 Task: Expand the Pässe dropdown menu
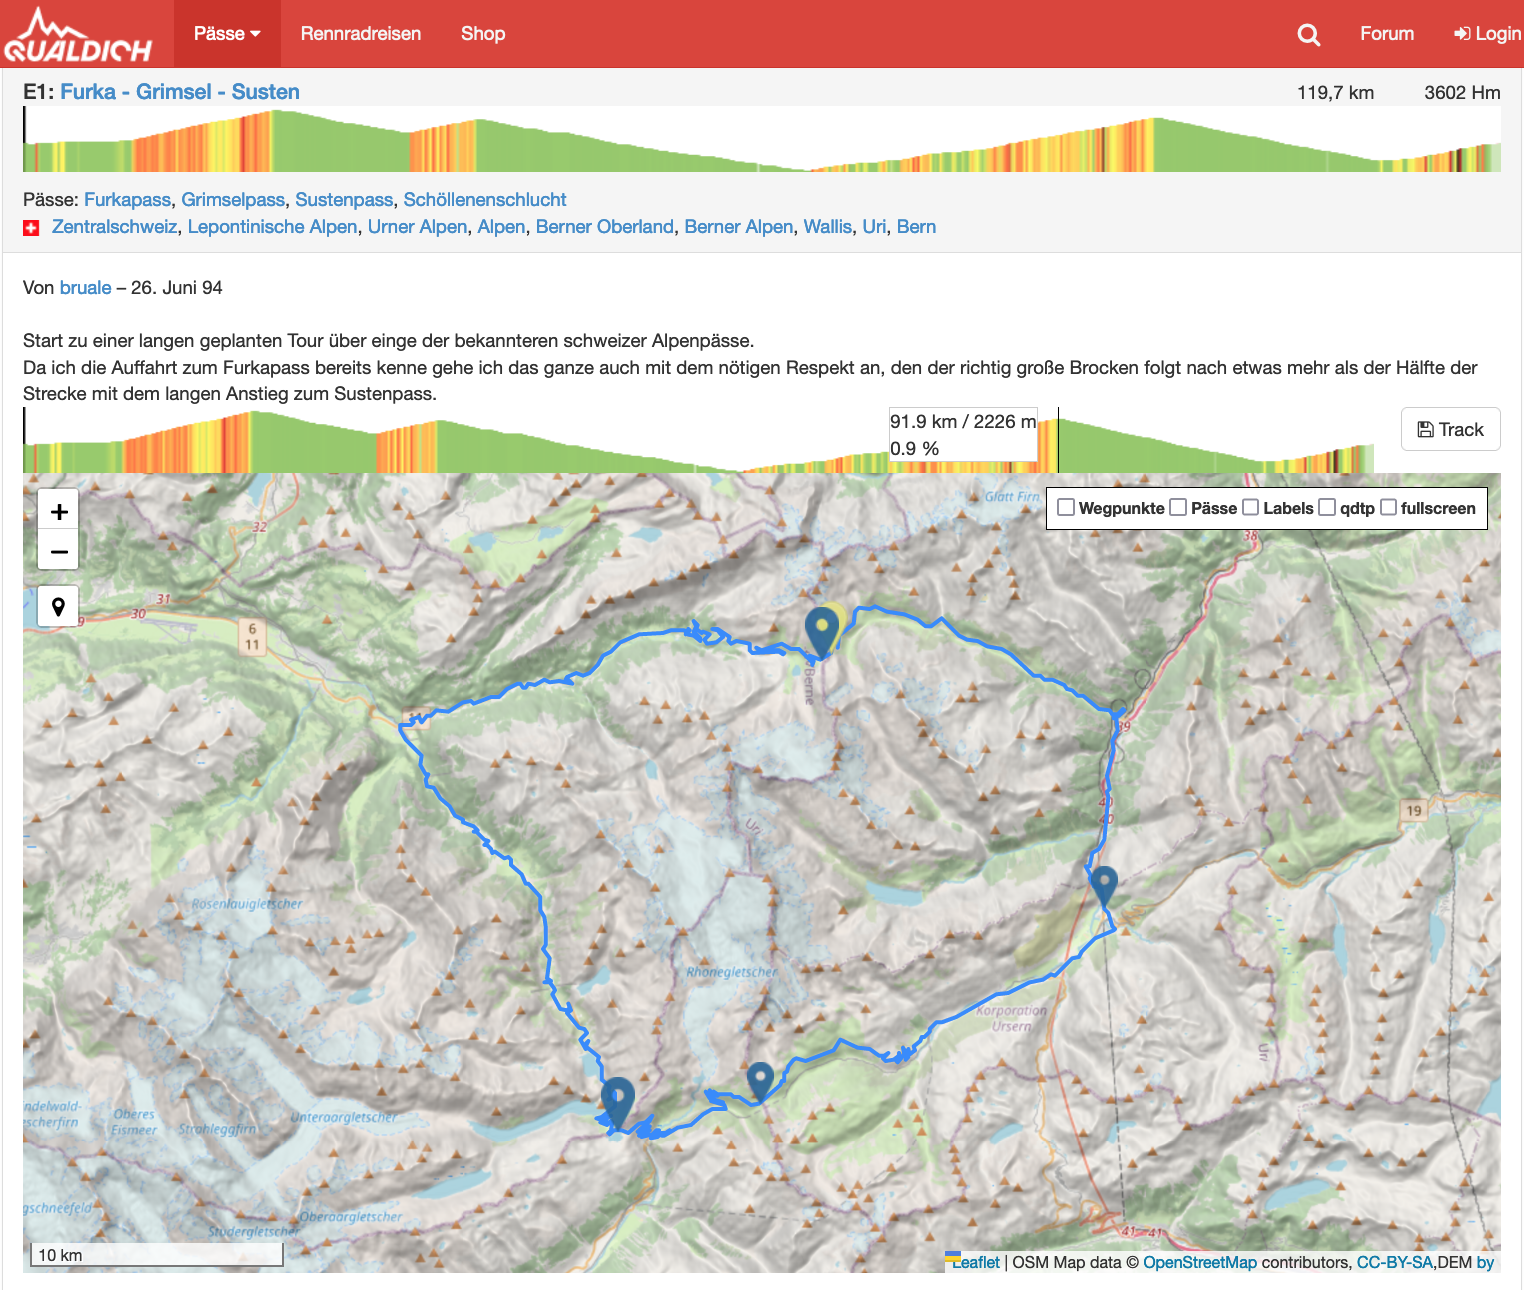point(227,34)
